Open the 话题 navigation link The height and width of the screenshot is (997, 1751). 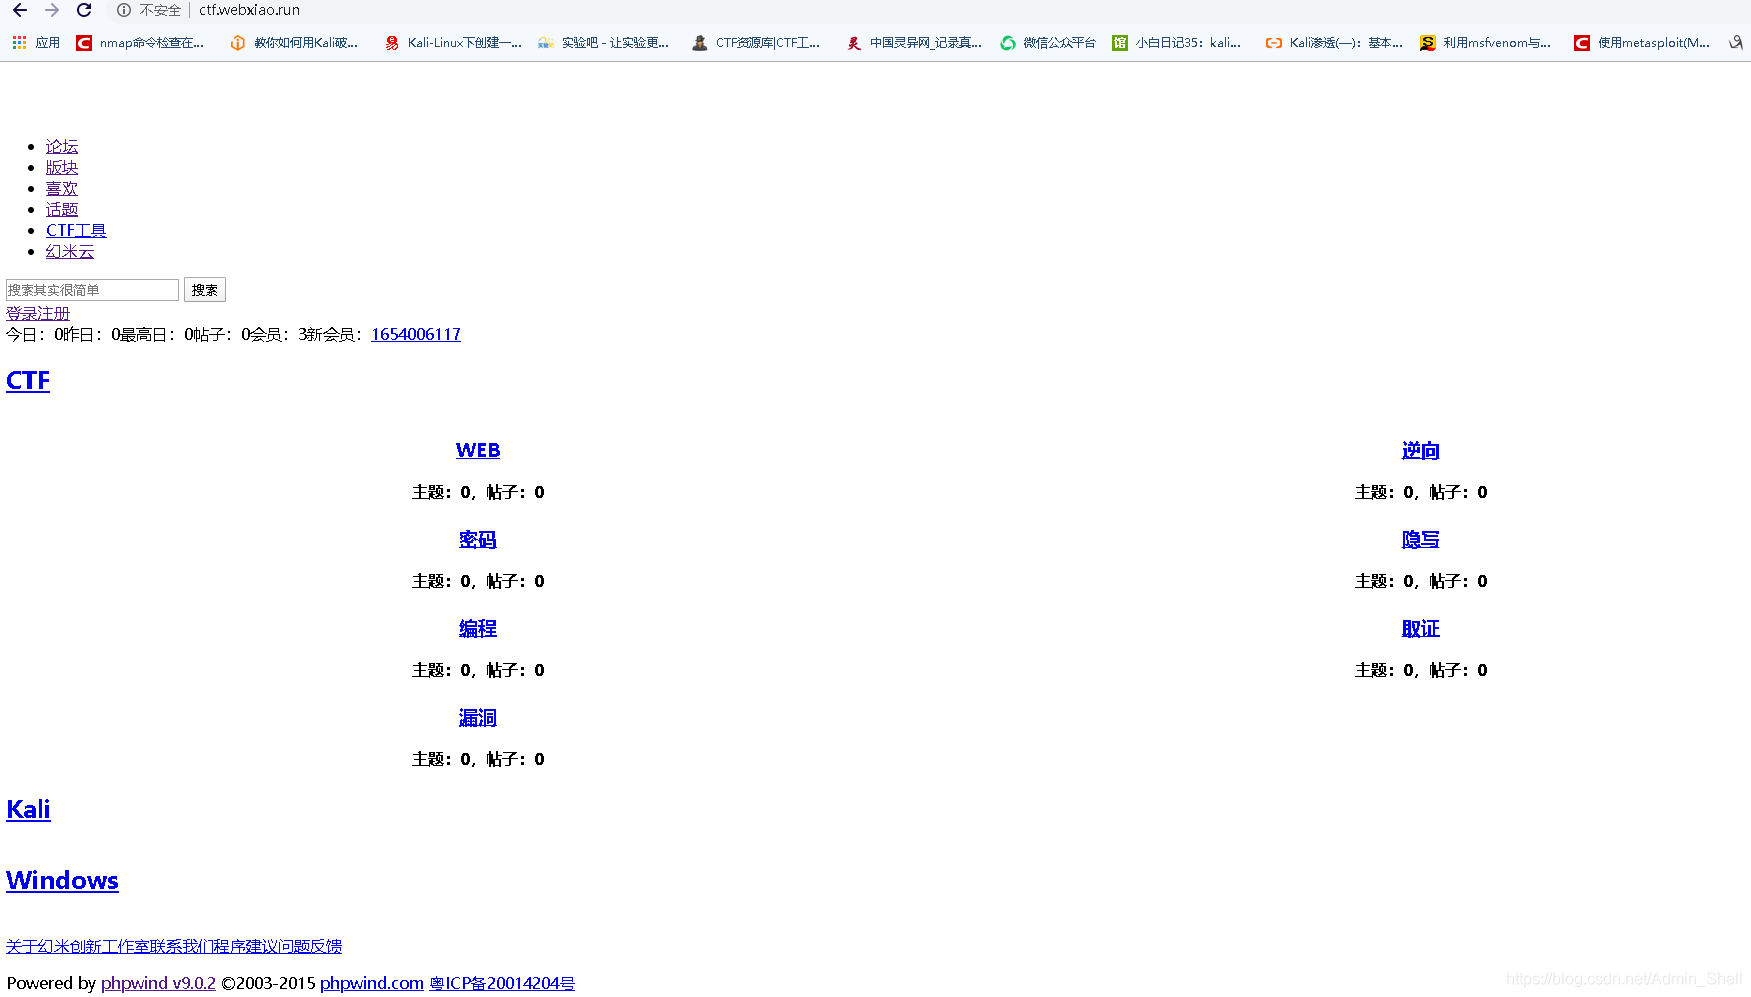[62, 210]
